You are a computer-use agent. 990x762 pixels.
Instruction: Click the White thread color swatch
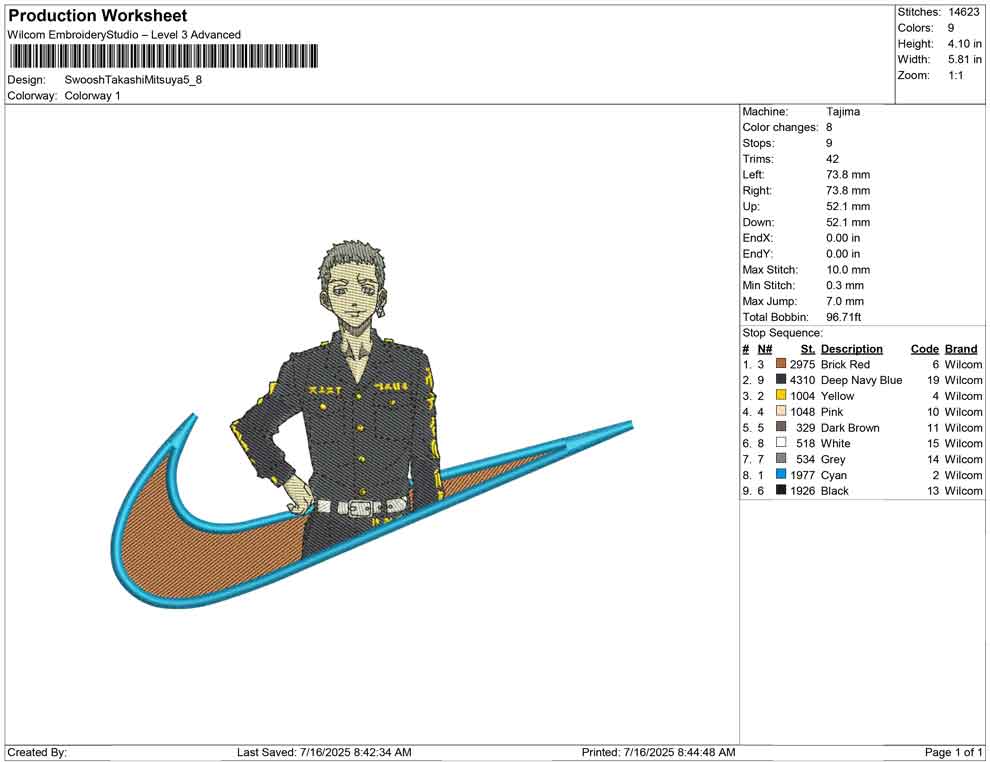coord(781,443)
